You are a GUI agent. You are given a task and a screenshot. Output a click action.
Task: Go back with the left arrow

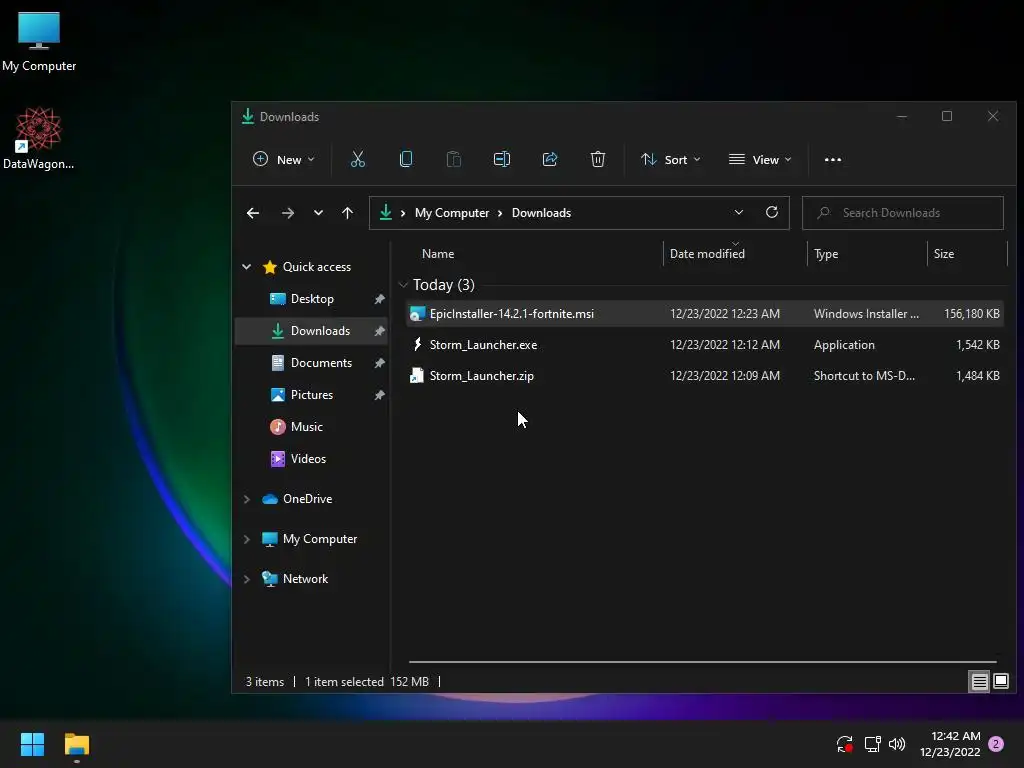click(x=253, y=213)
